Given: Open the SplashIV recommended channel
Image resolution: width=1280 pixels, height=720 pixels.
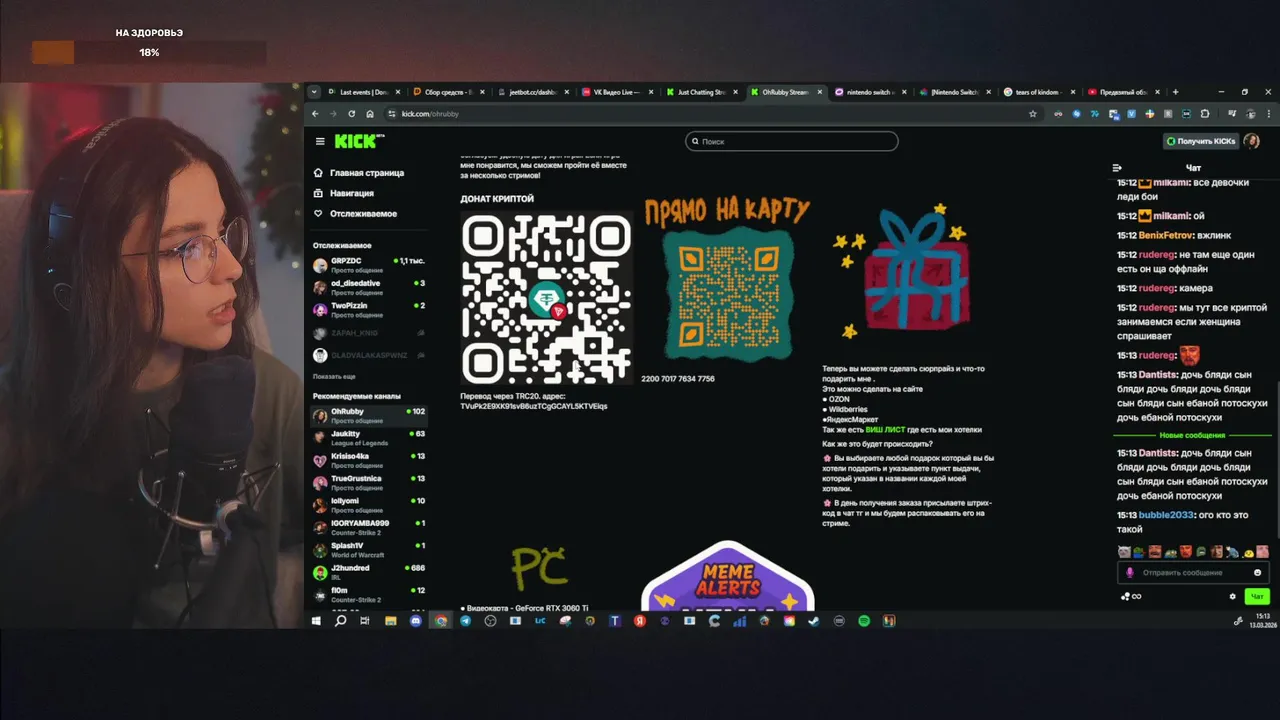Looking at the screenshot, I should [368, 549].
